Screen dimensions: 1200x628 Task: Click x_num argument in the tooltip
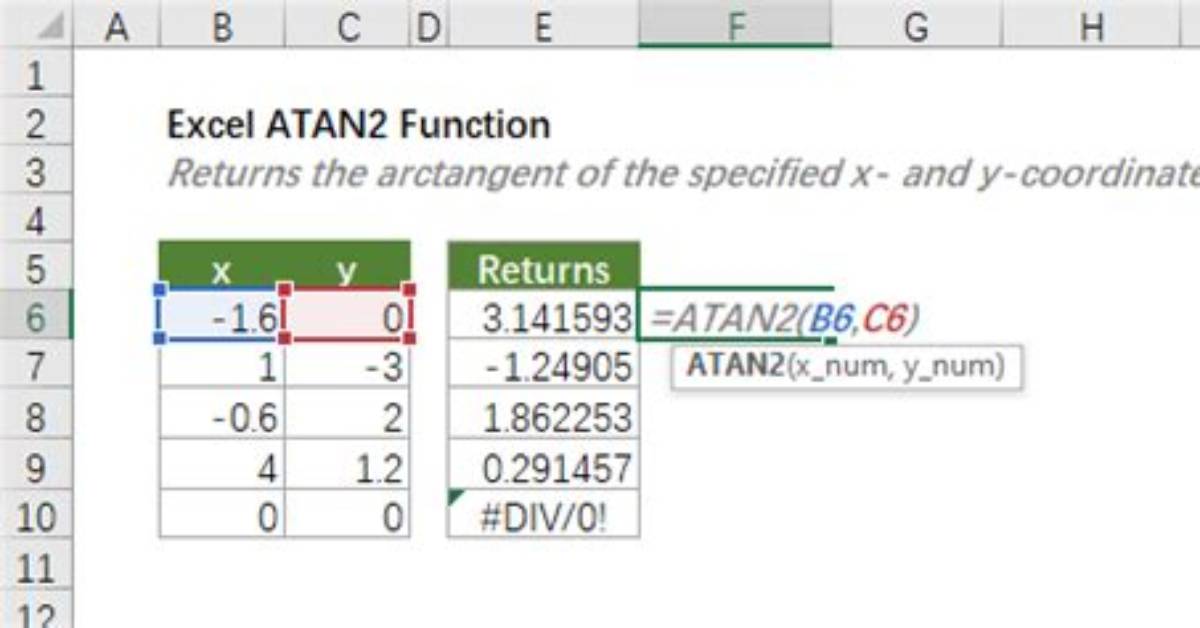[840, 367]
